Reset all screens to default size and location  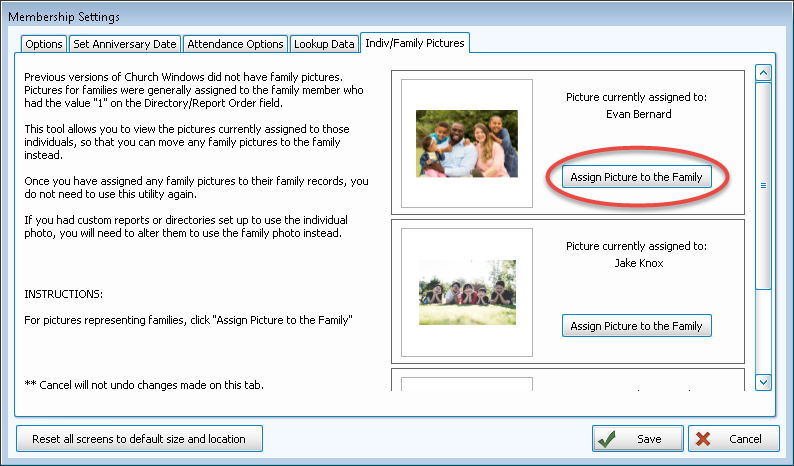tap(139, 439)
